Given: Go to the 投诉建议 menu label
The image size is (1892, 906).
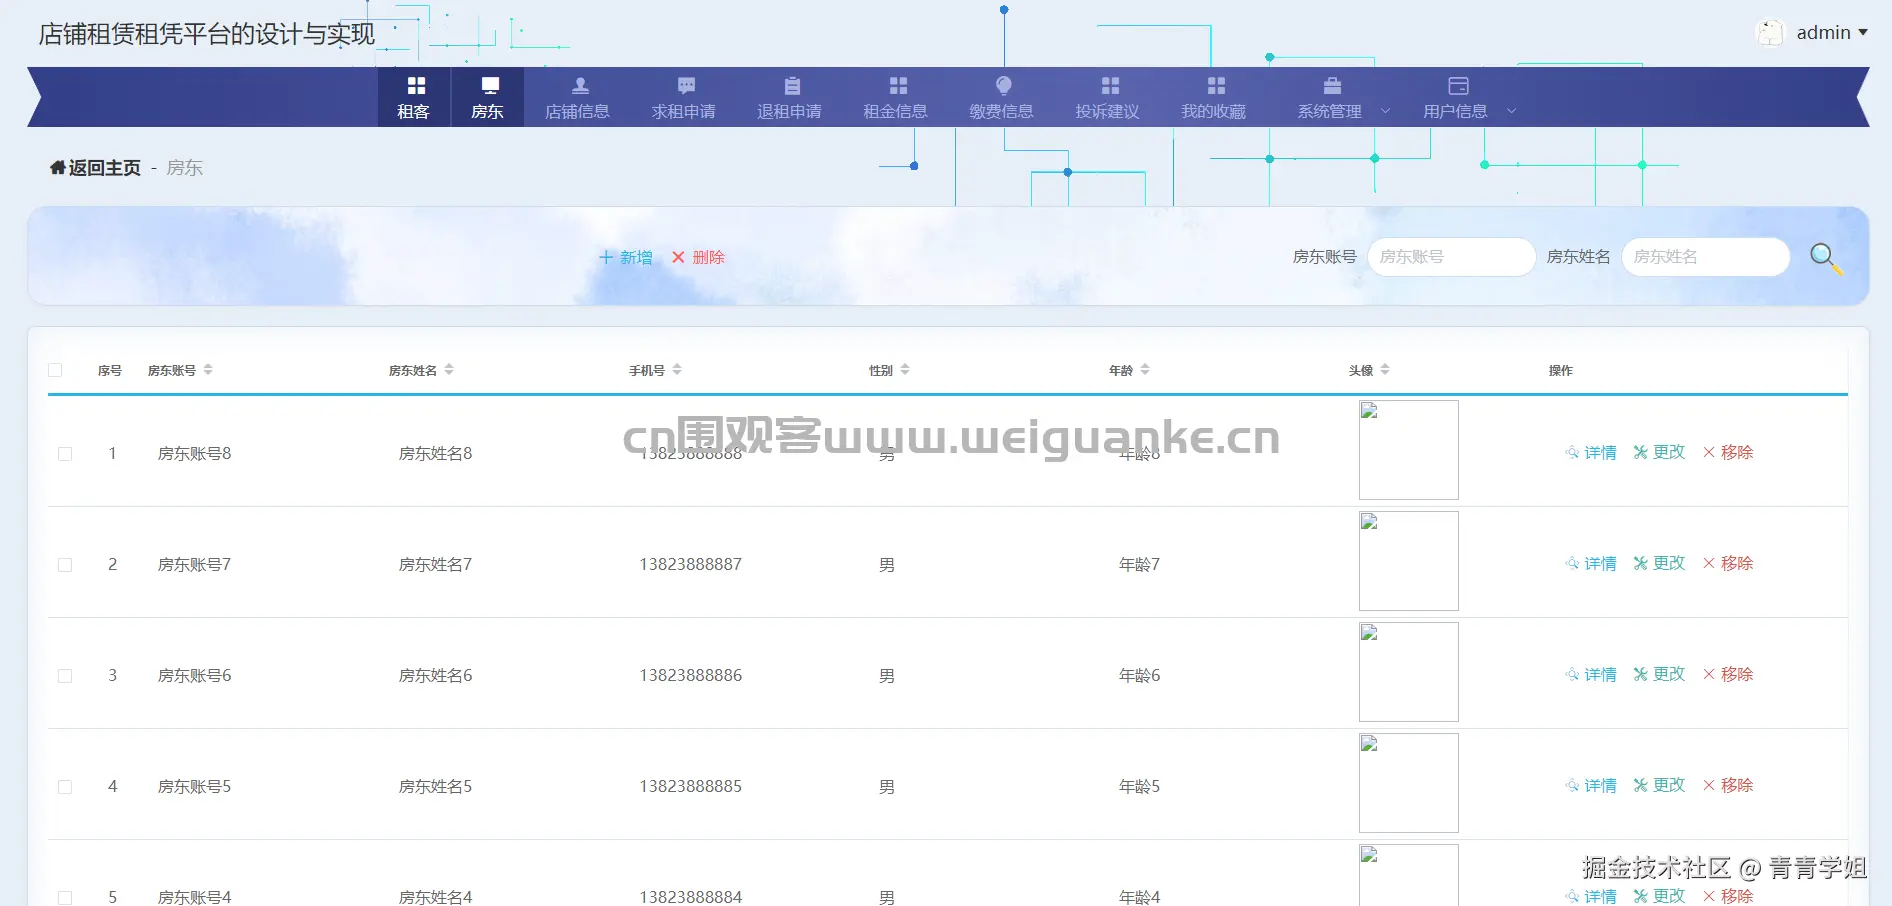Looking at the screenshot, I should click(1107, 112).
